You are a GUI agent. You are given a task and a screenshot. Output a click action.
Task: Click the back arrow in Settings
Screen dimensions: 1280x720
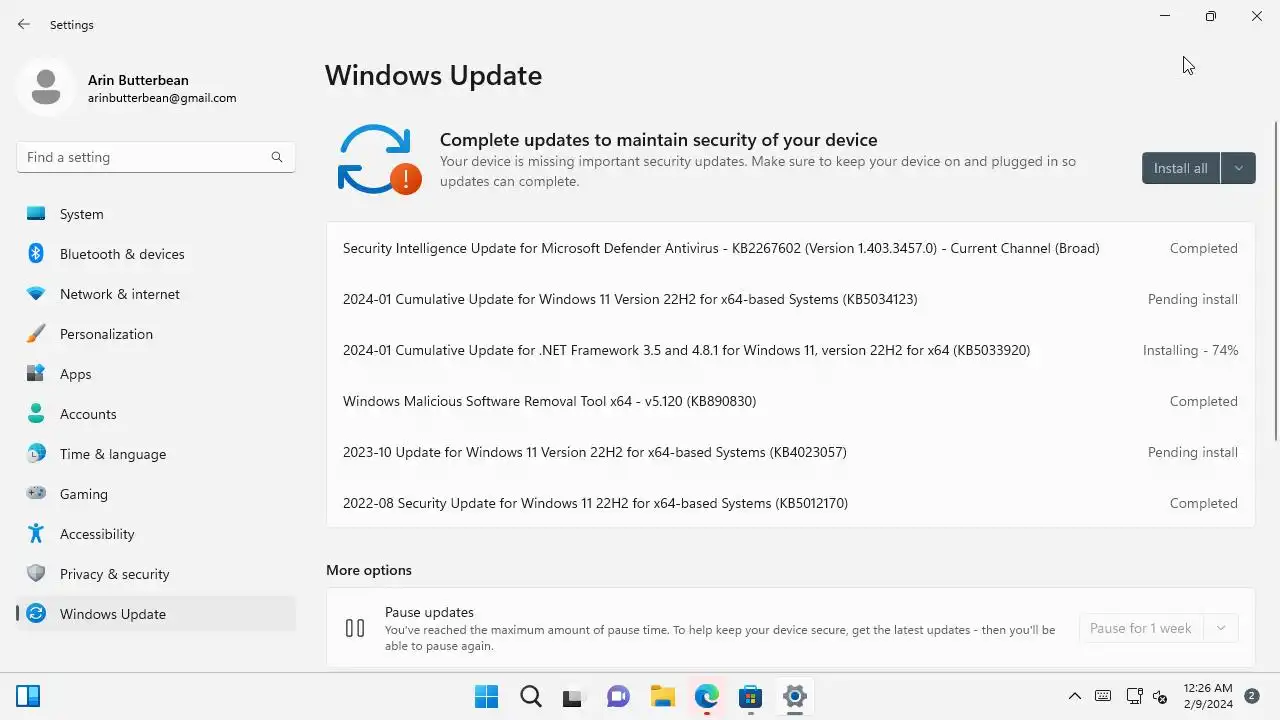click(x=24, y=24)
